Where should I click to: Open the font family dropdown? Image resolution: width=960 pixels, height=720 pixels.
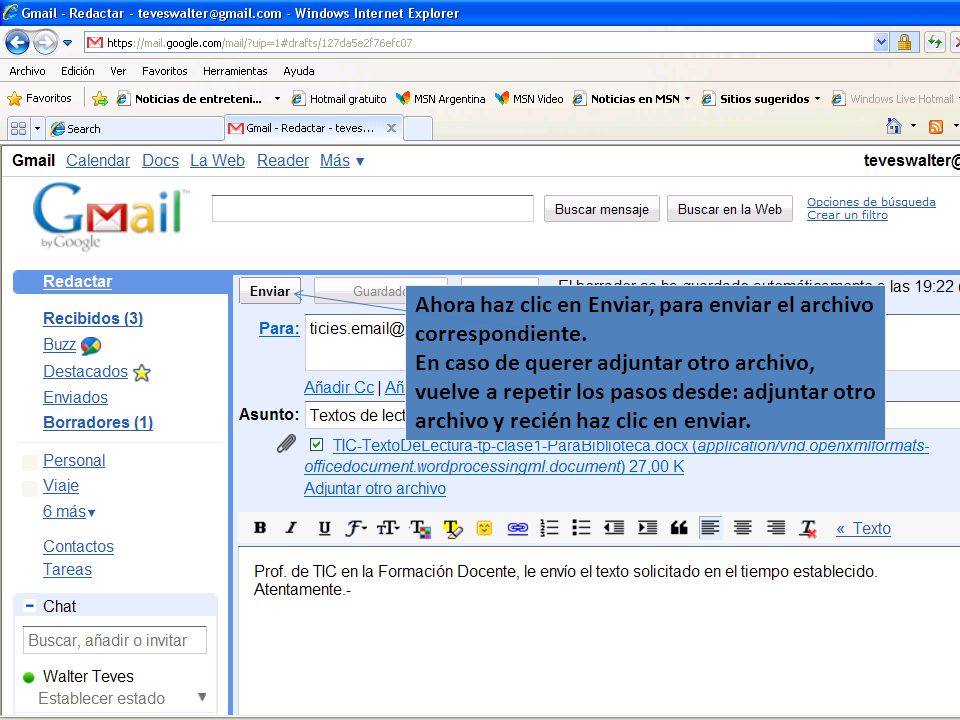pyautogui.click(x=356, y=528)
